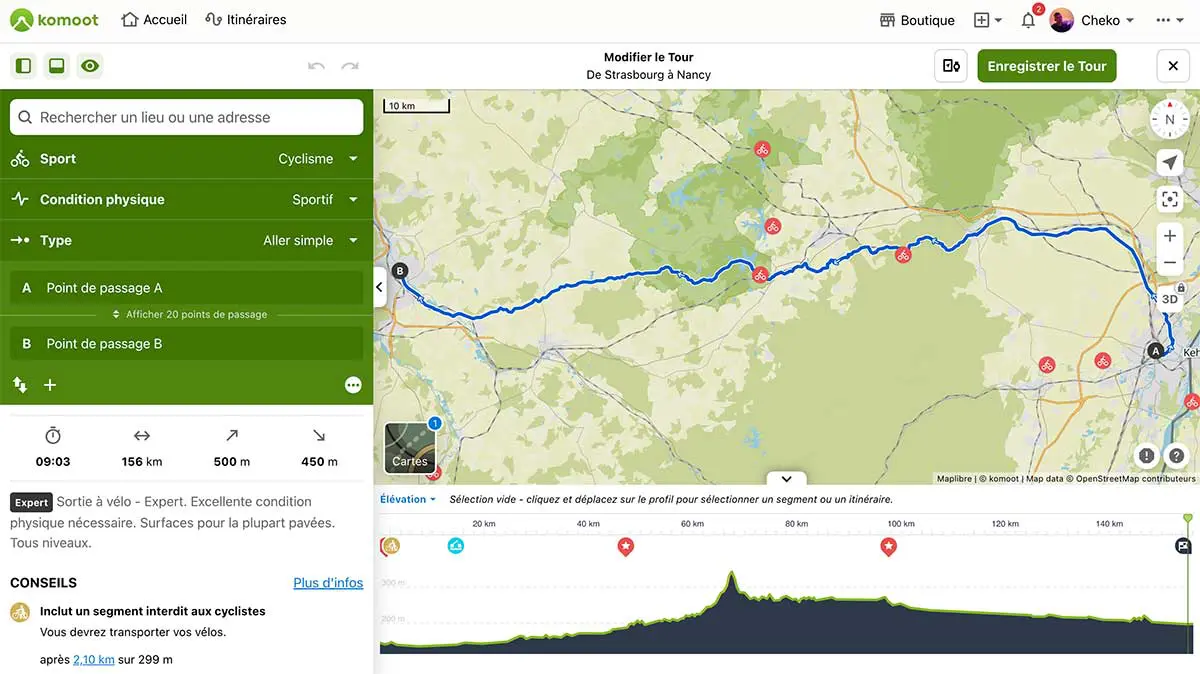Viewport: 1200px width, 674px height.
Task: Open the notifications bell
Action: (1028, 20)
